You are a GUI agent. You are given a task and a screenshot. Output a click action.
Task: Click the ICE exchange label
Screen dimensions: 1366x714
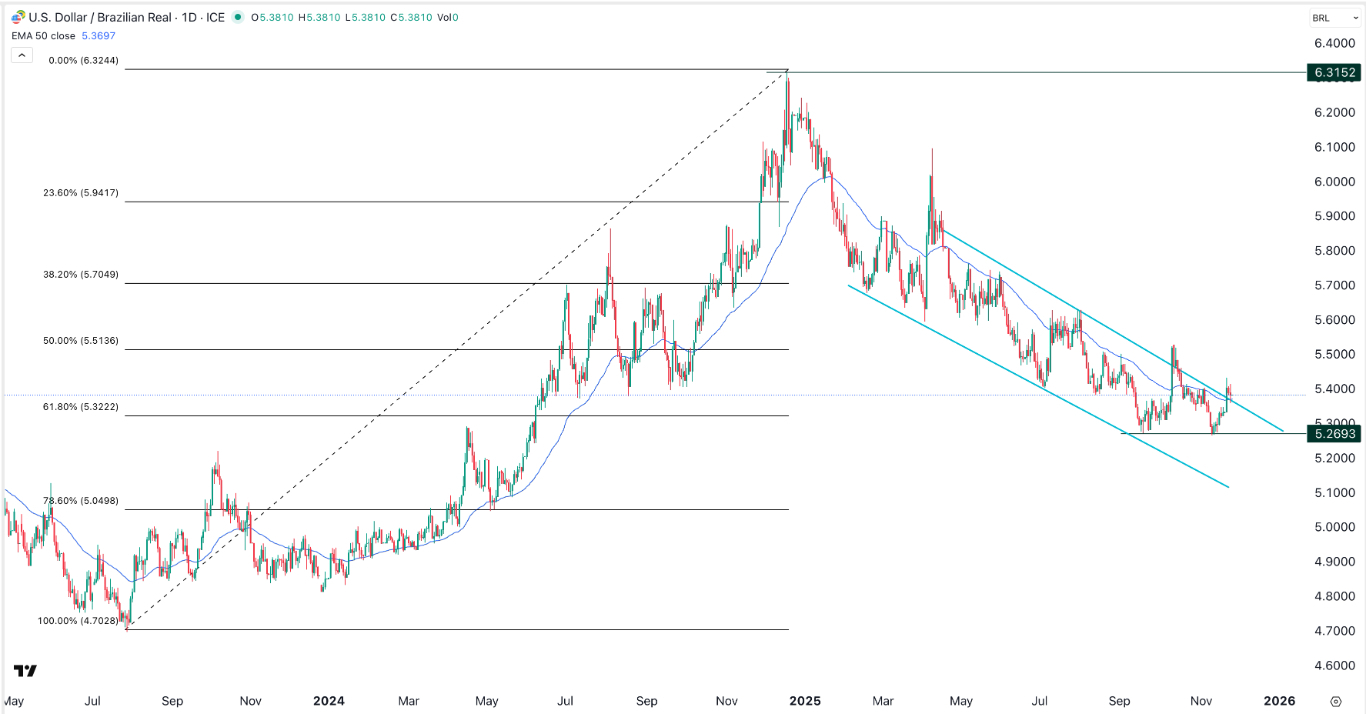point(215,17)
